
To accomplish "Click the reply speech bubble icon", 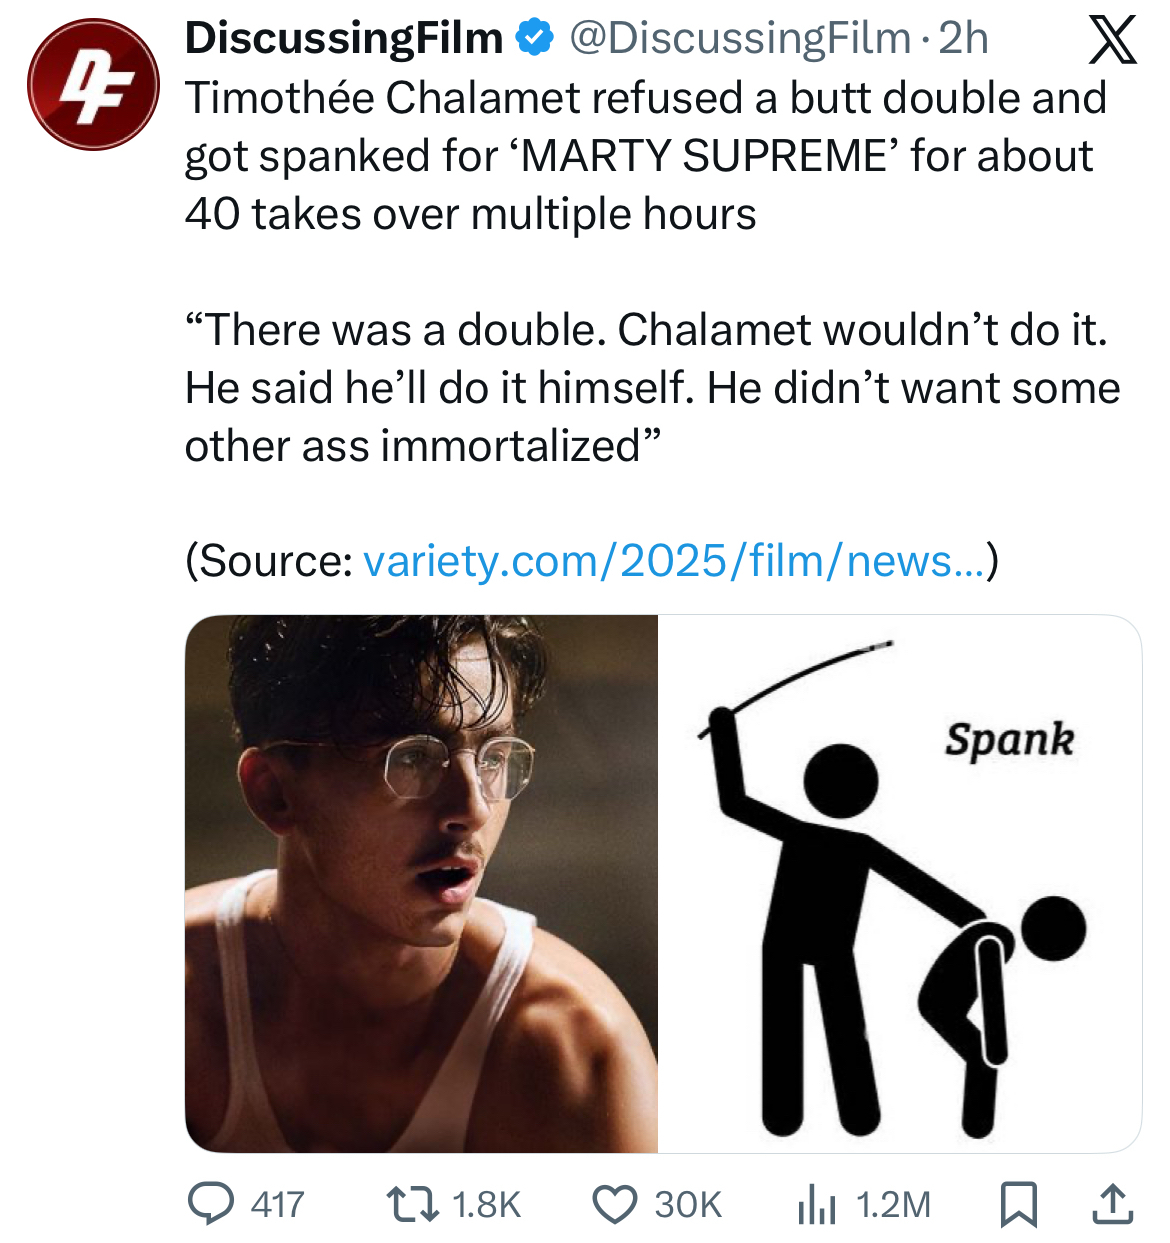I will click(211, 1204).
